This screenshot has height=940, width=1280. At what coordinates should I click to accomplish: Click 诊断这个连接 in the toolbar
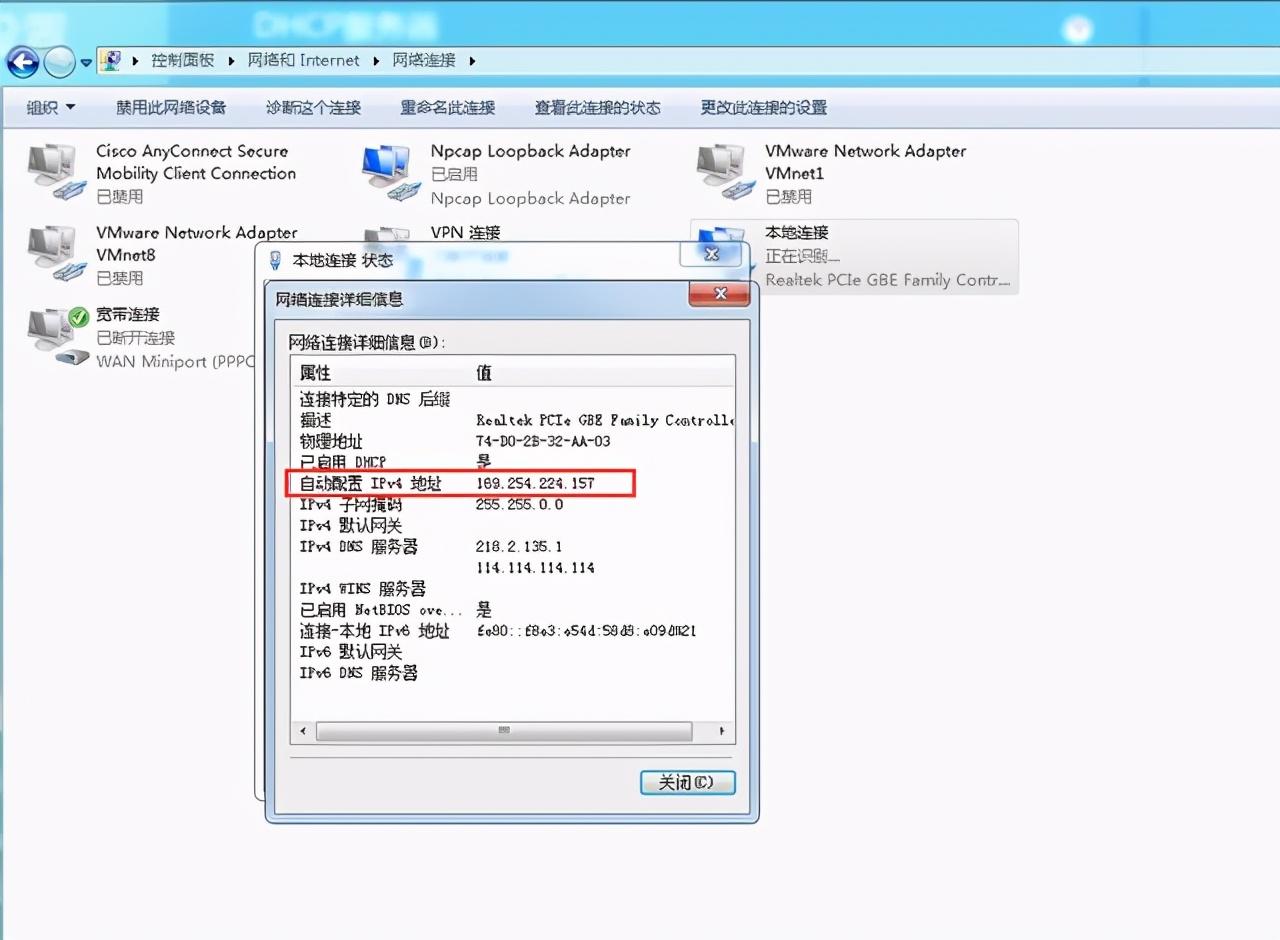[313, 108]
